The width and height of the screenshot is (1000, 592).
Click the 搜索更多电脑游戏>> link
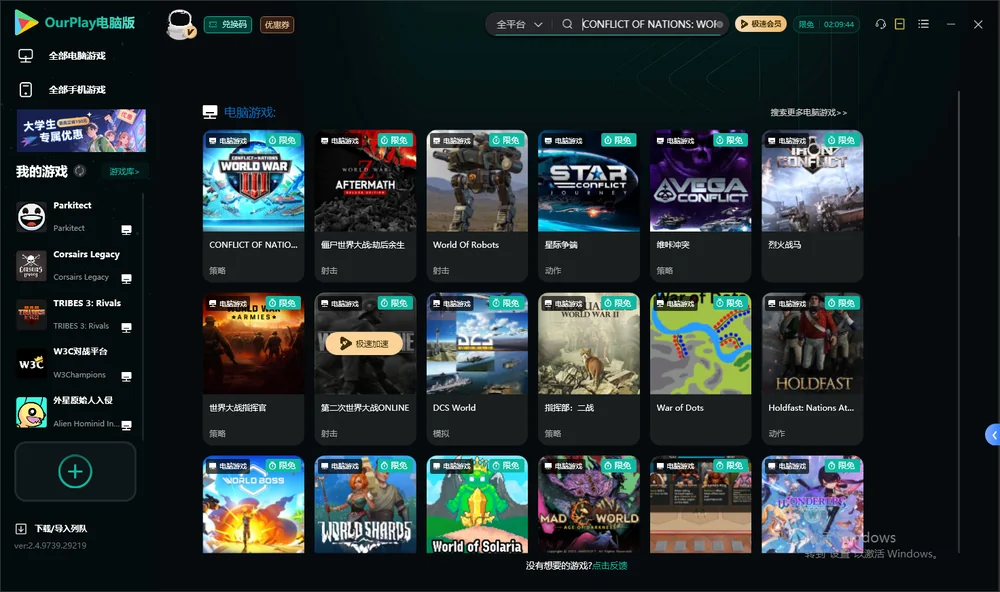coord(808,112)
